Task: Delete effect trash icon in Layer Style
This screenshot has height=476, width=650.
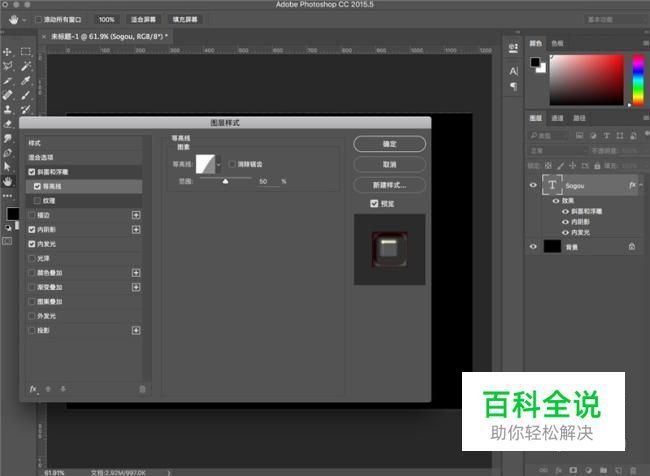Action: coord(142,389)
